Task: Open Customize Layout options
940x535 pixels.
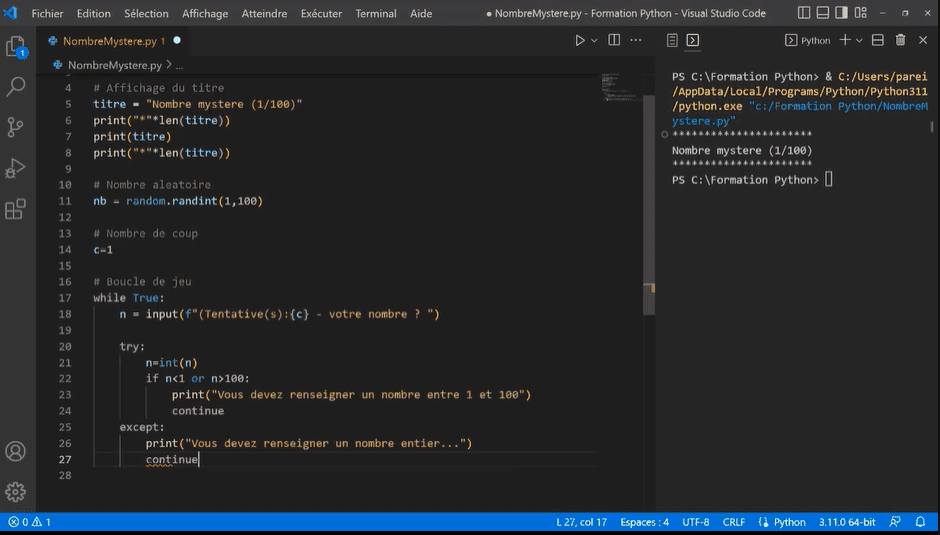Action: [x=860, y=13]
